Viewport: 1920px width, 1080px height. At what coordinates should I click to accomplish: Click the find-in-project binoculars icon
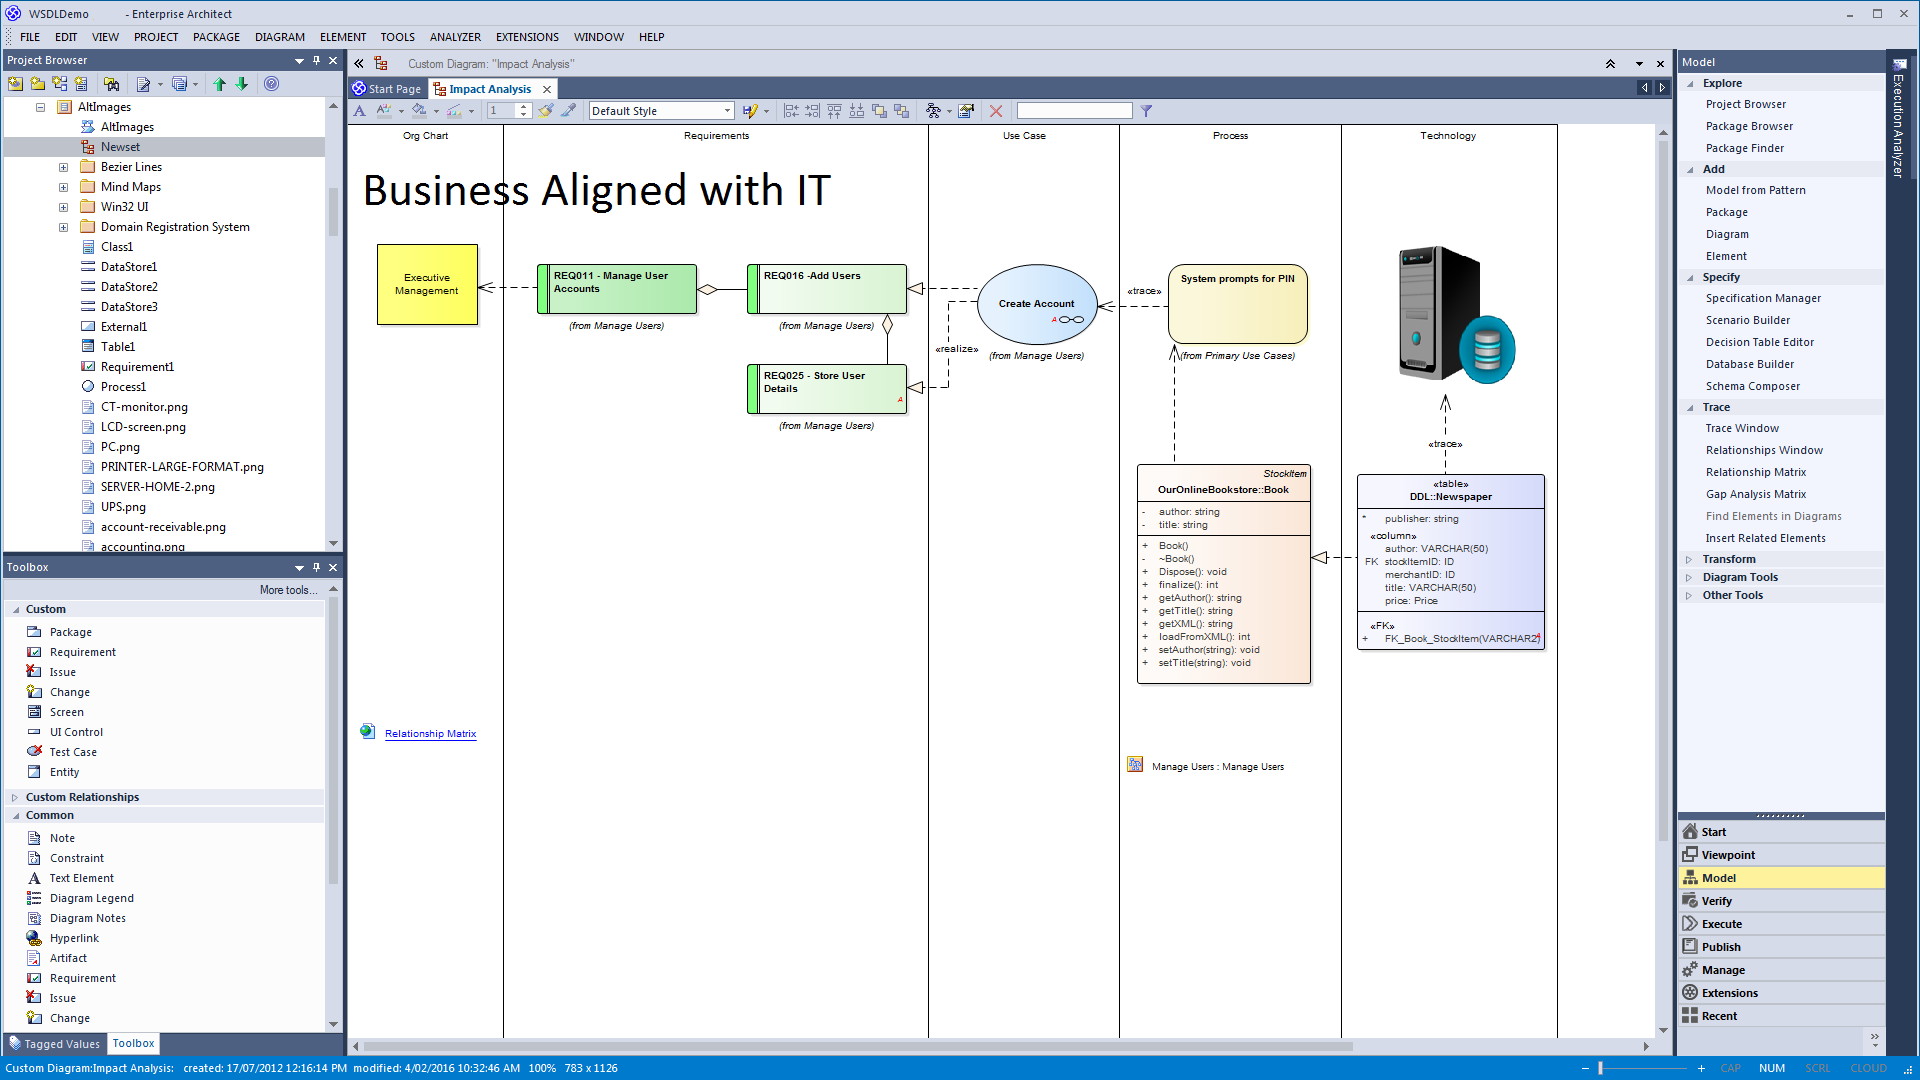pyautogui.click(x=111, y=84)
